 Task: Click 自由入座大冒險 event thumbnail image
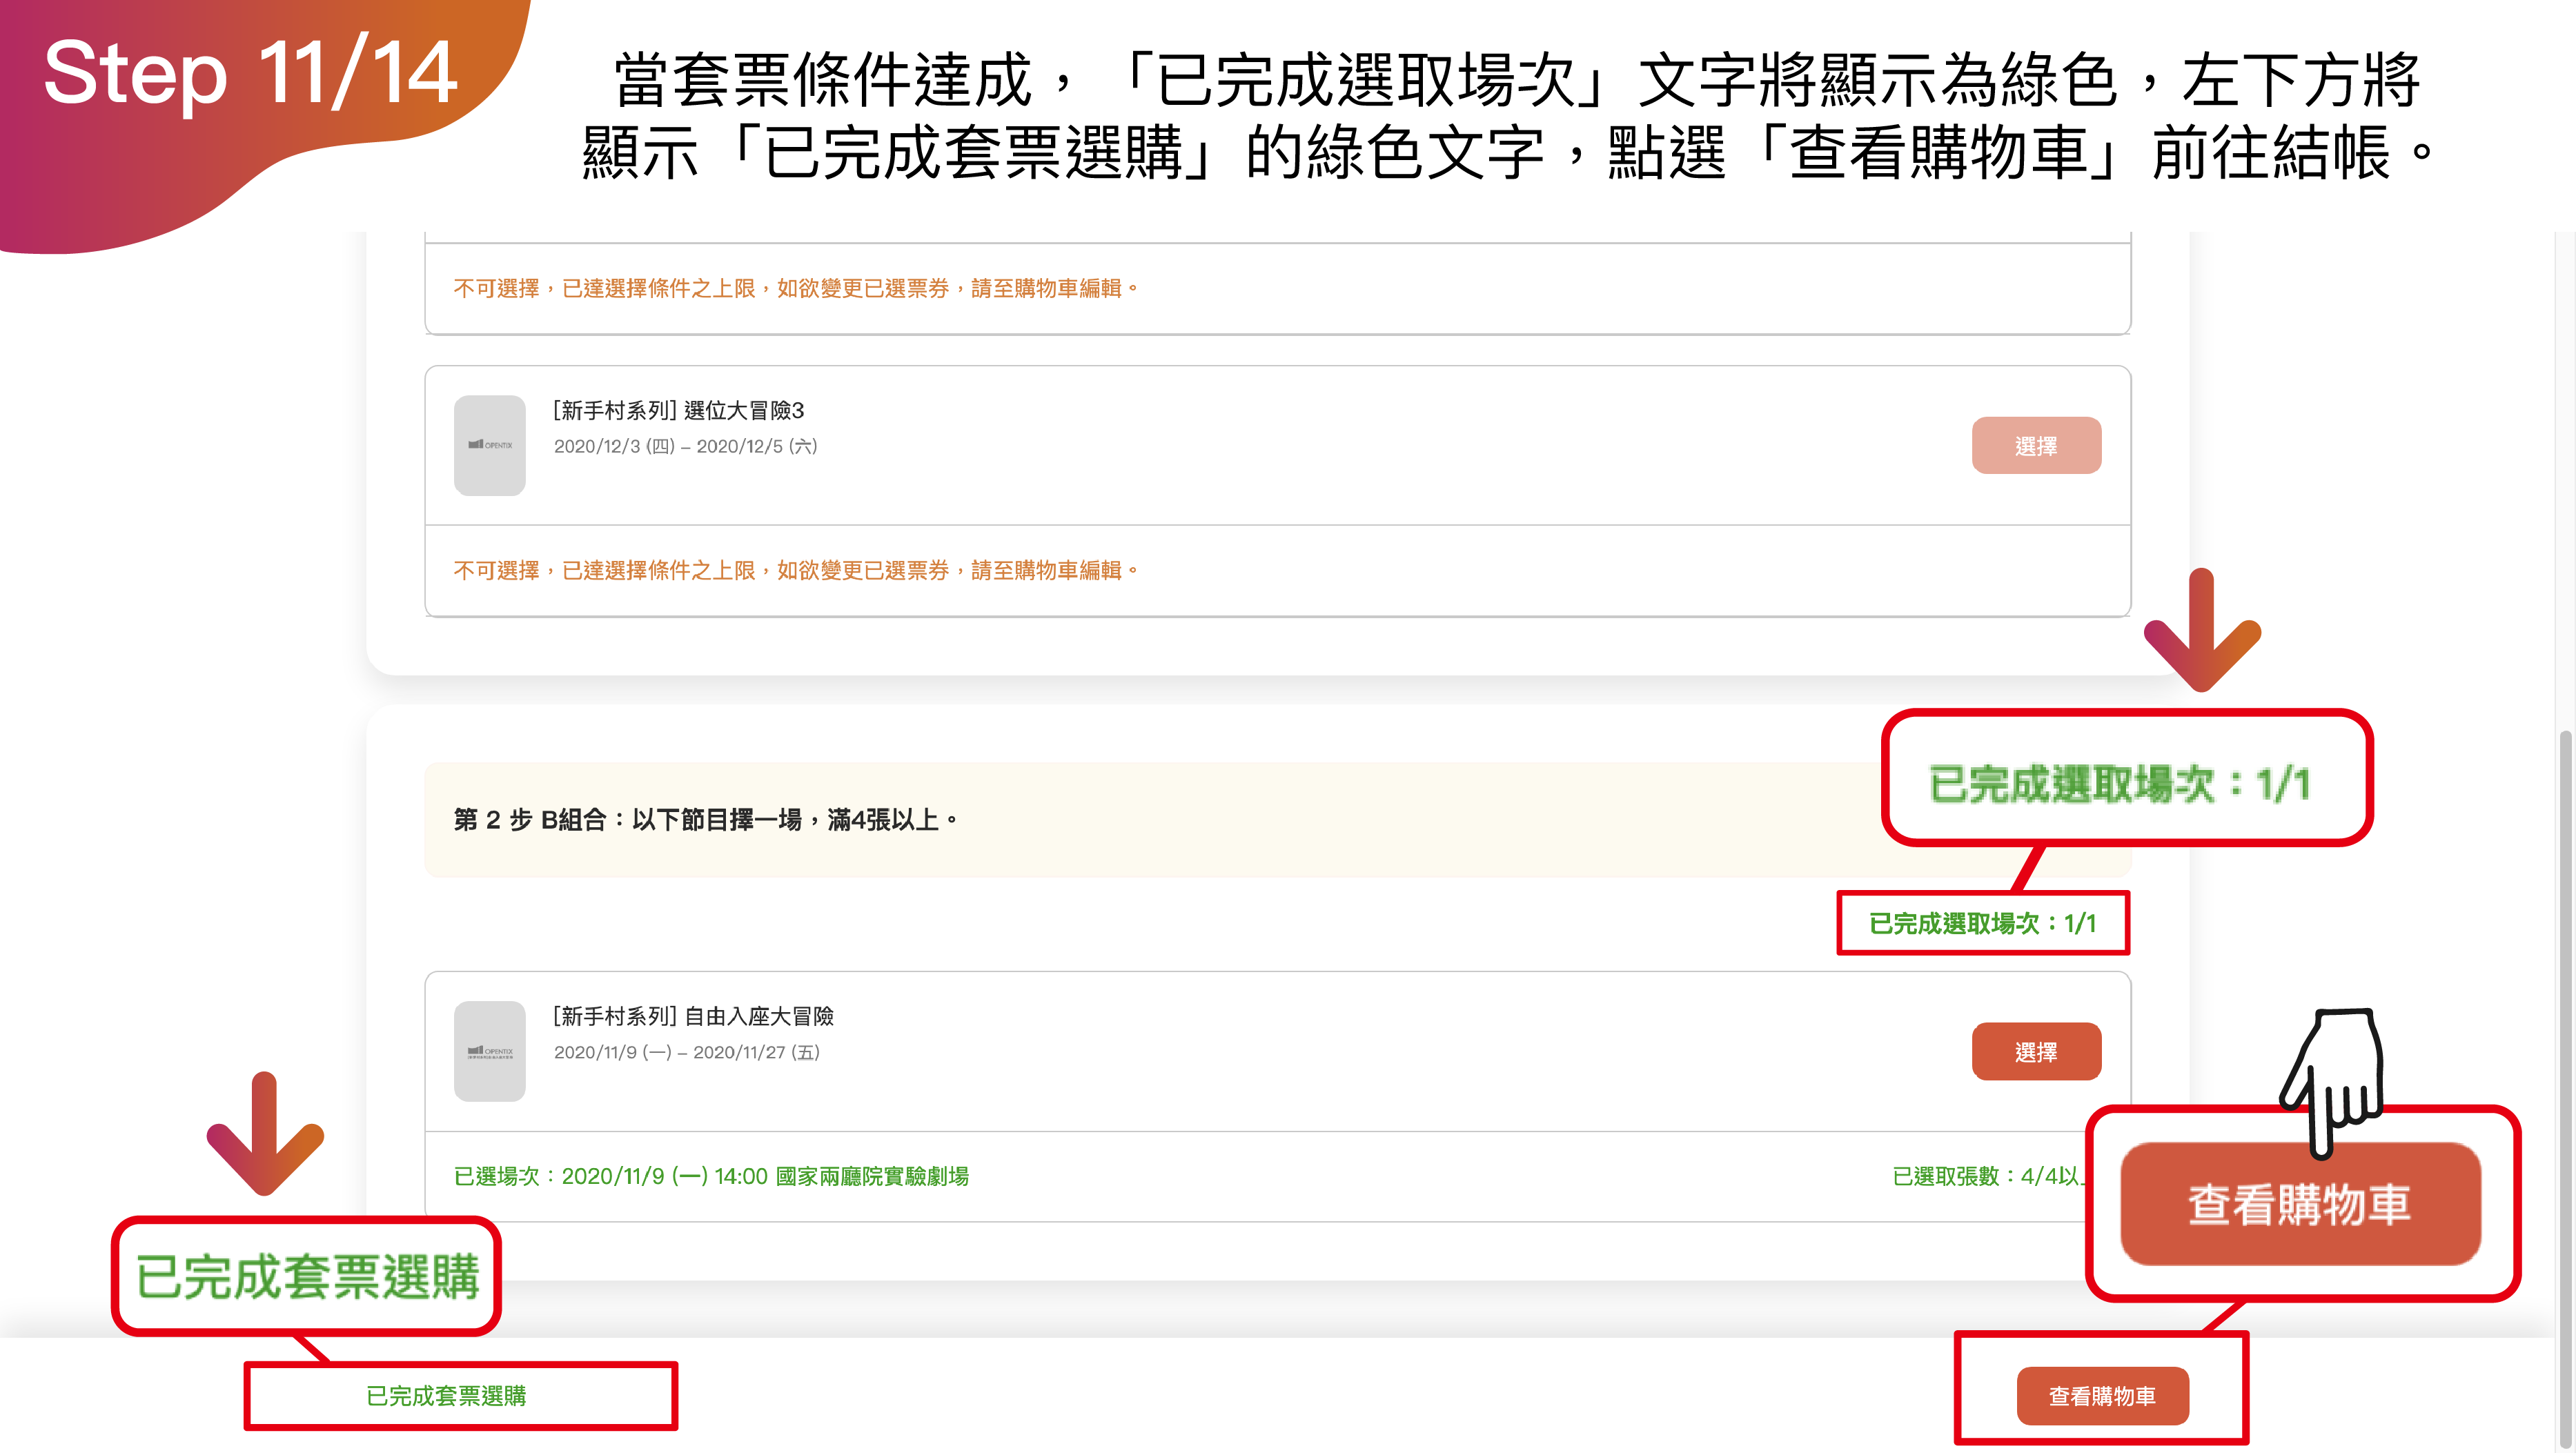tap(489, 1051)
